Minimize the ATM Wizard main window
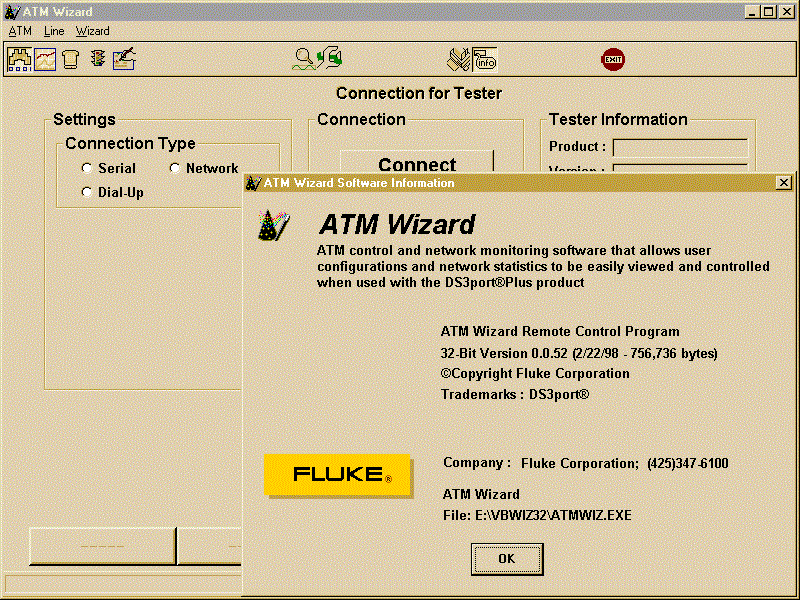The width and height of the screenshot is (800, 601). (x=752, y=11)
